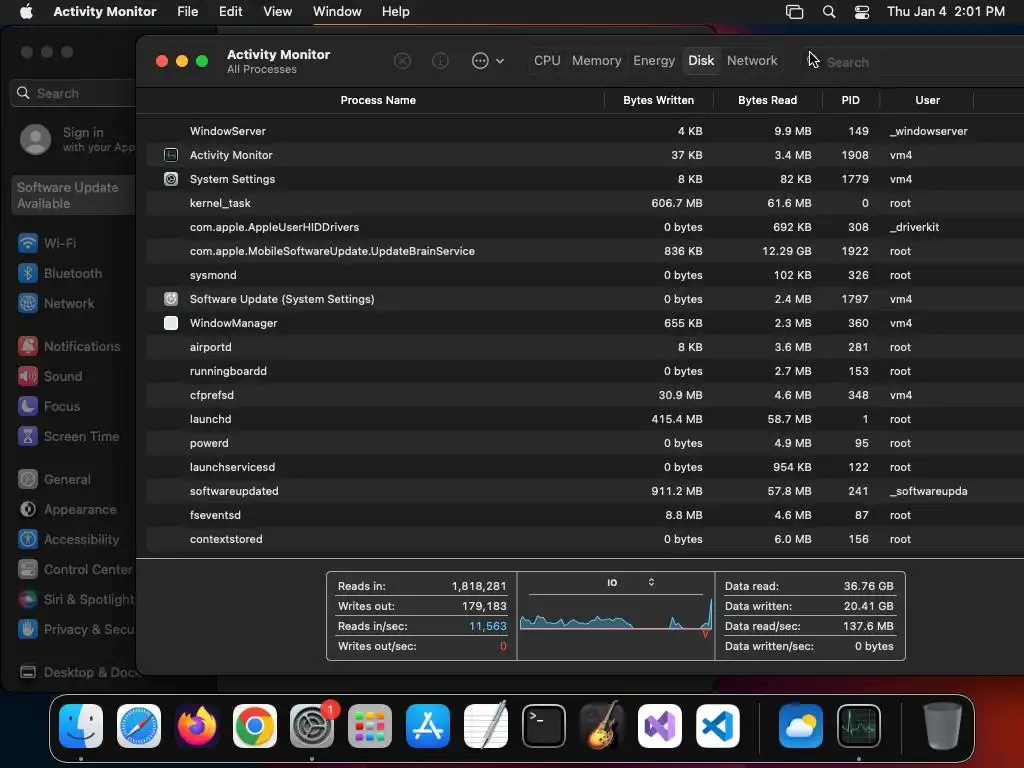Open Launchpad from the Dock
The width and height of the screenshot is (1024, 768).
tap(370, 726)
